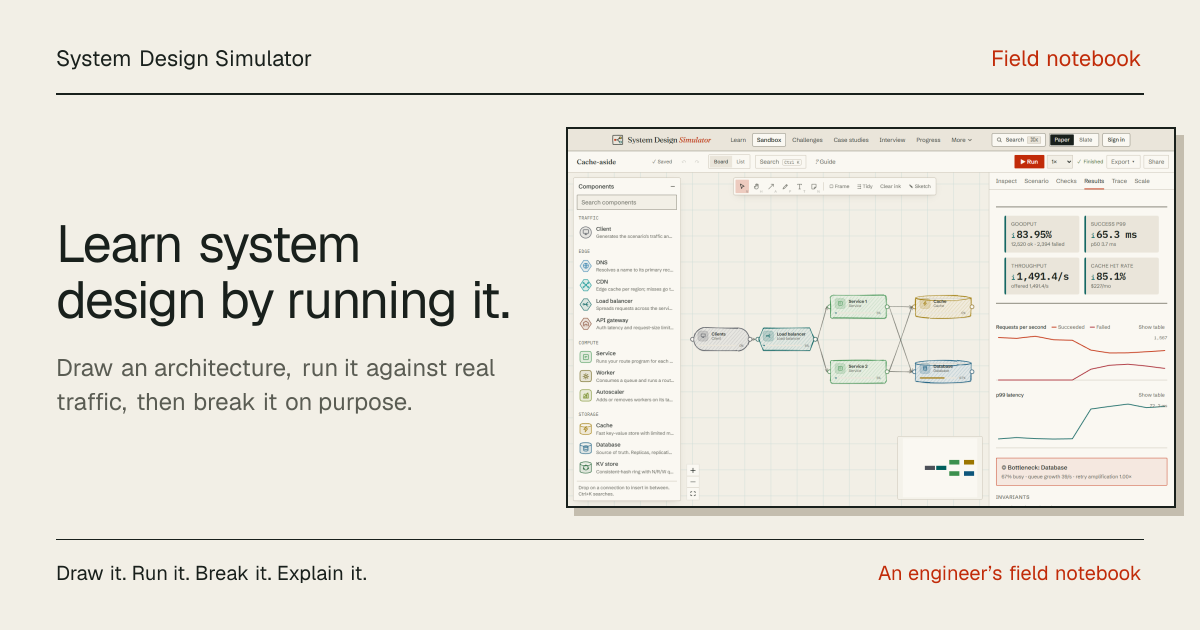This screenshot has height=630, width=1200.
Task: Open the Export dropdown
Action: coord(1123,162)
